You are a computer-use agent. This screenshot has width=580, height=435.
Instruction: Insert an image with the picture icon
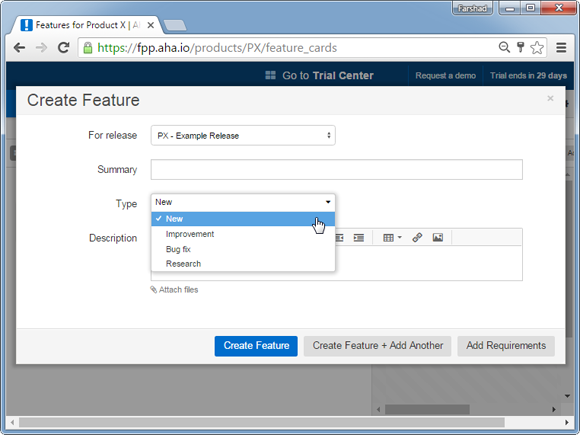coord(438,237)
